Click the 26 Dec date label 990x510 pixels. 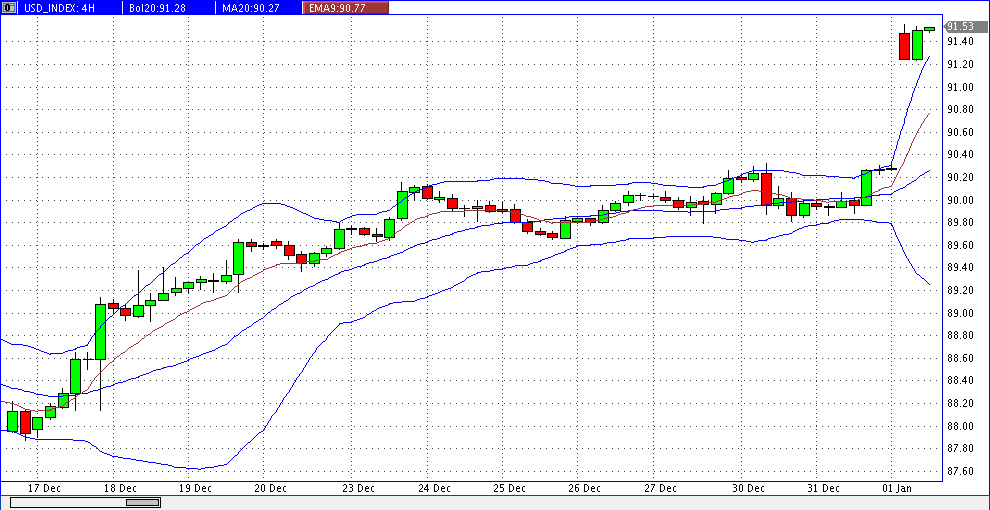click(583, 488)
